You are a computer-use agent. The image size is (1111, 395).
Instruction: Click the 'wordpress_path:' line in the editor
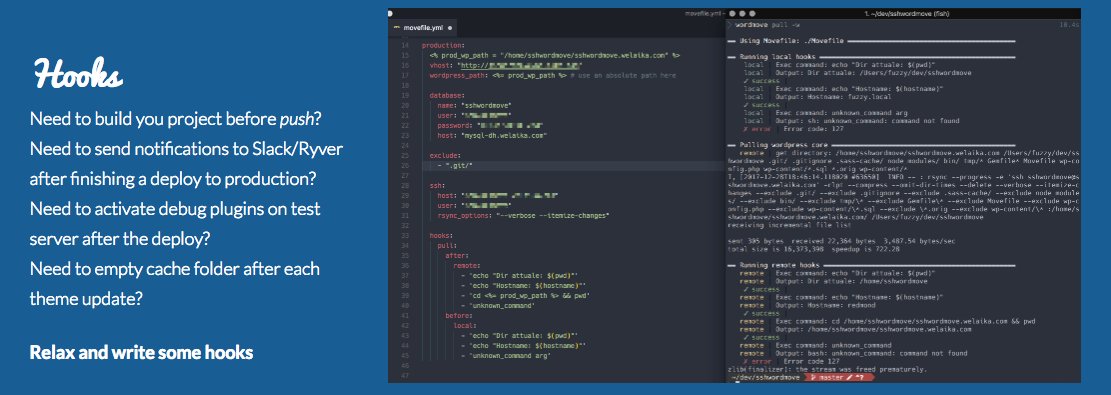coord(553,74)
